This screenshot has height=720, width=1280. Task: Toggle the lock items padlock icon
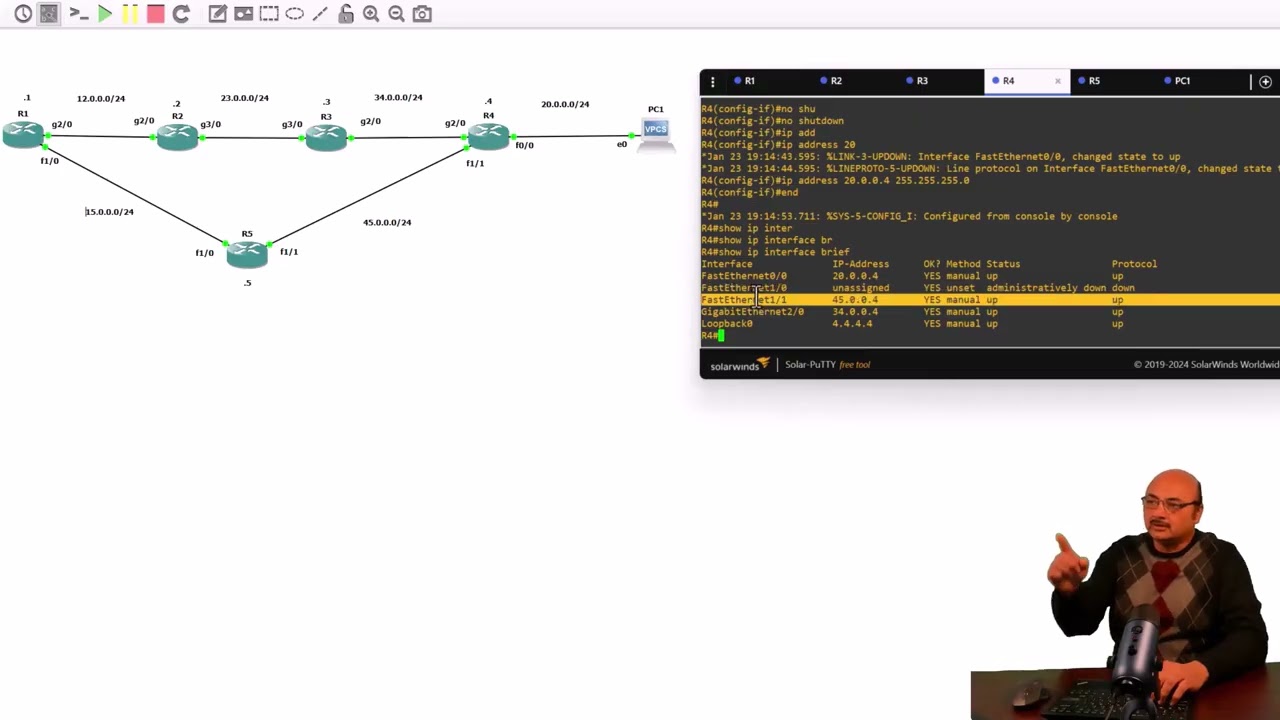(346, 14)
